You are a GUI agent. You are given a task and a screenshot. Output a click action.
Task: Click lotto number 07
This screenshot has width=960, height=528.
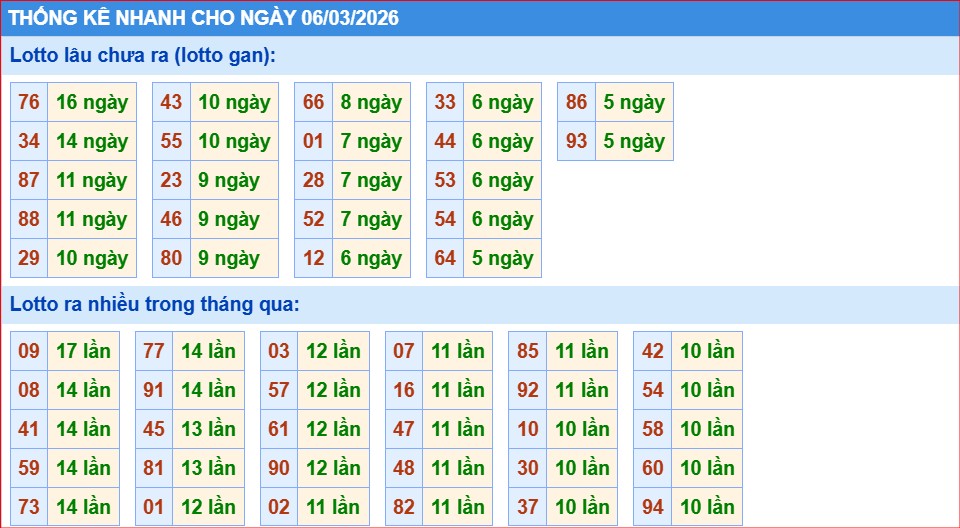(403, 351)
